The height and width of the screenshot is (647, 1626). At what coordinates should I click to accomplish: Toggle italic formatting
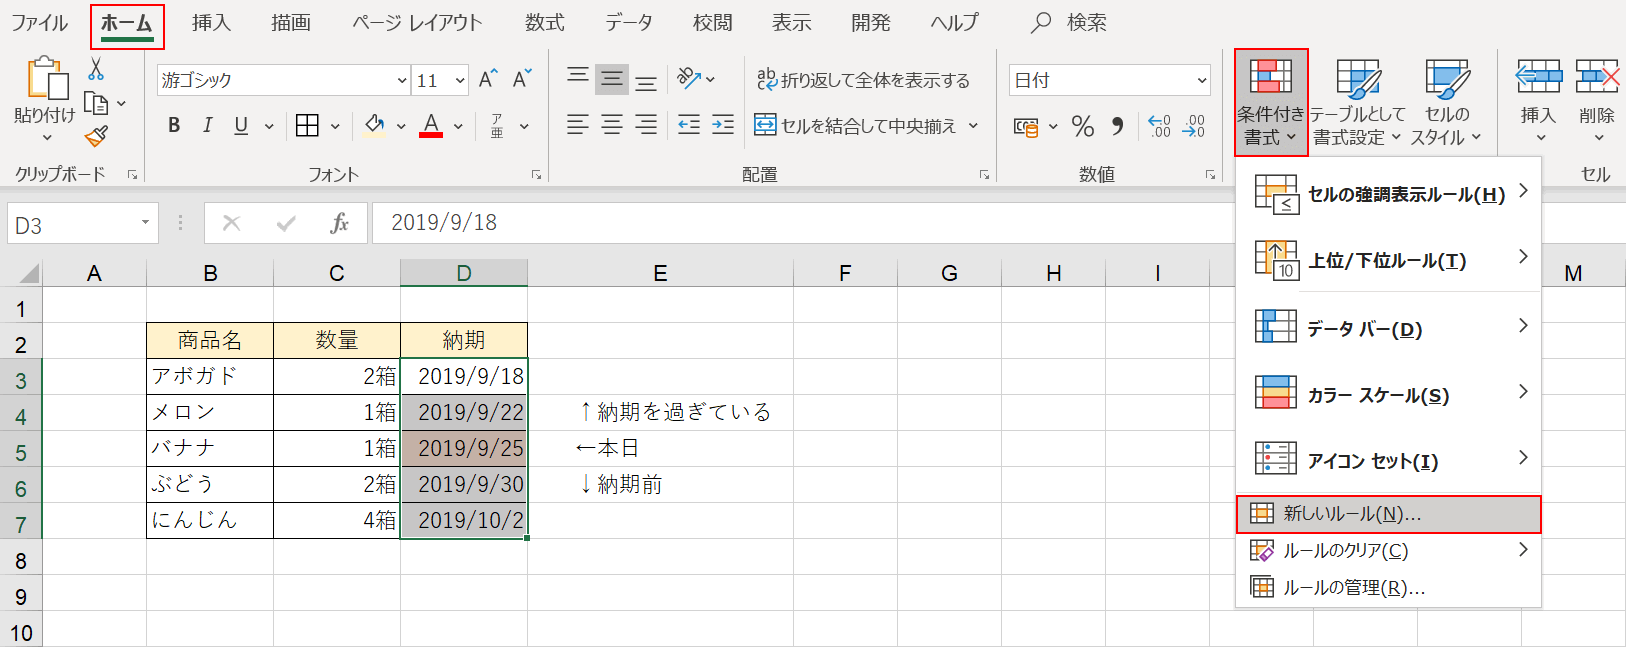pos(207,125)
